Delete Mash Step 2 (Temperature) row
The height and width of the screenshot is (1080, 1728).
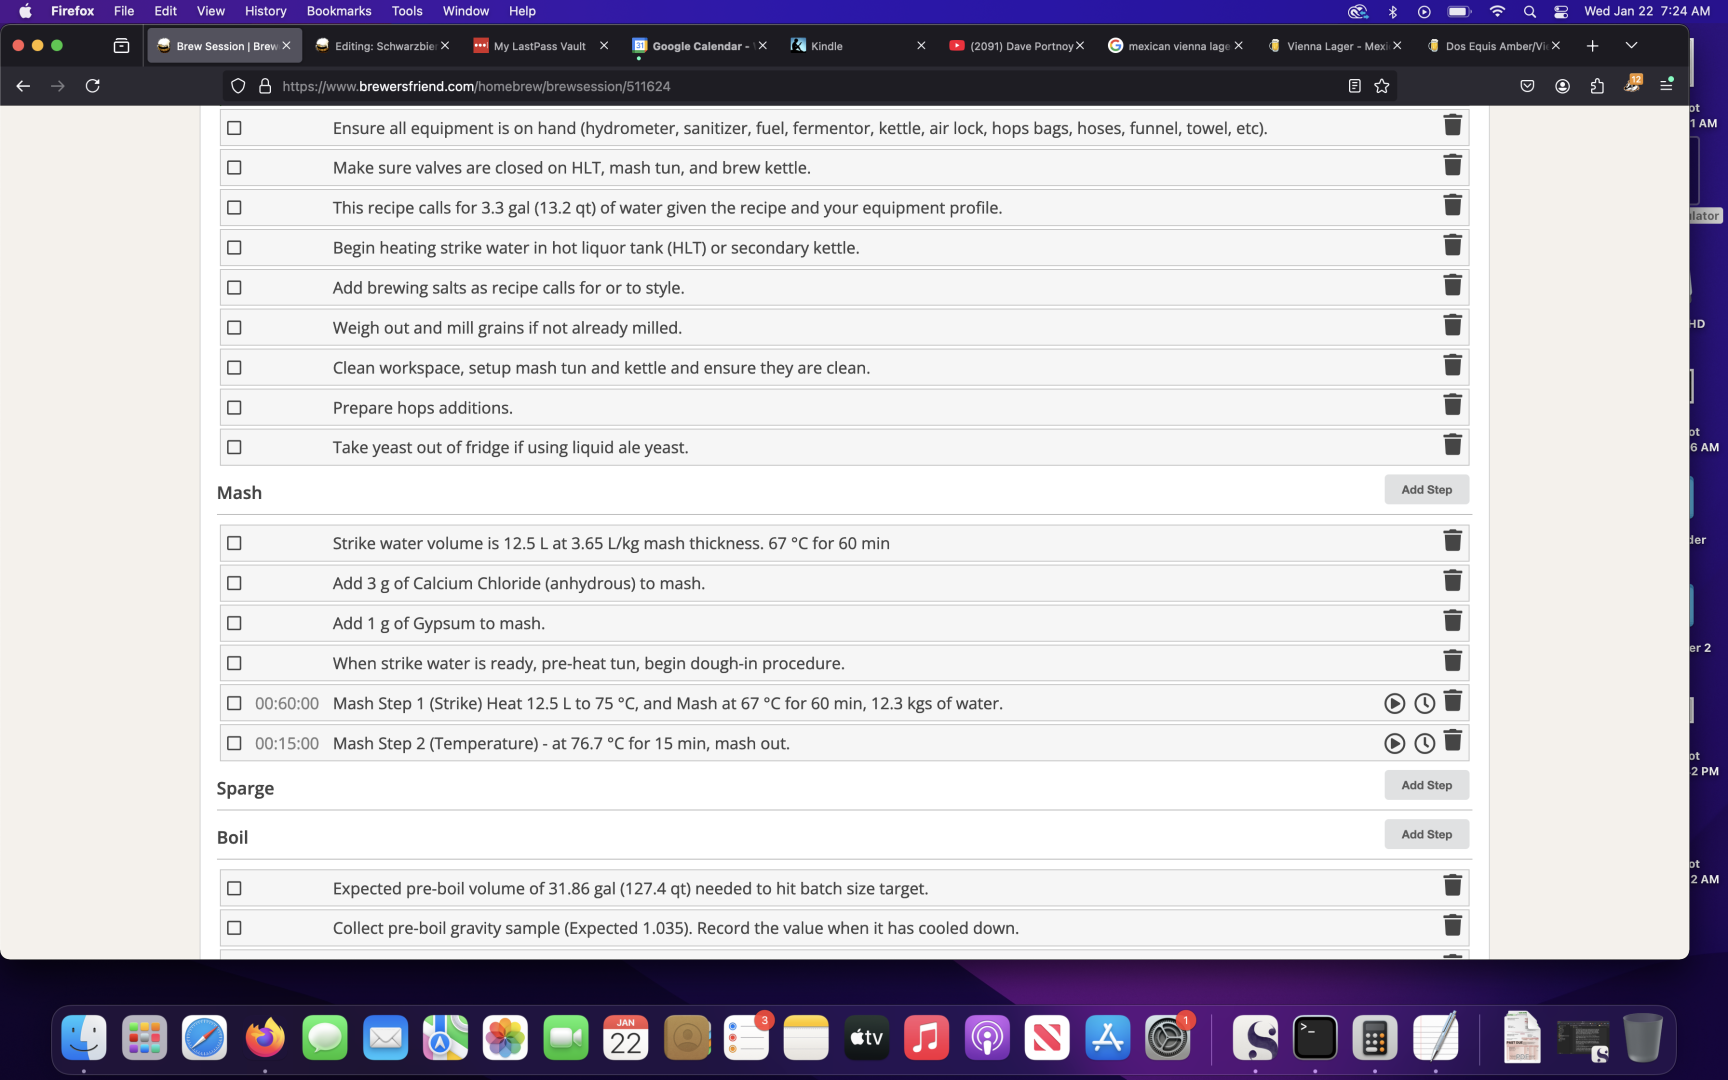[x=1452, y=741]
